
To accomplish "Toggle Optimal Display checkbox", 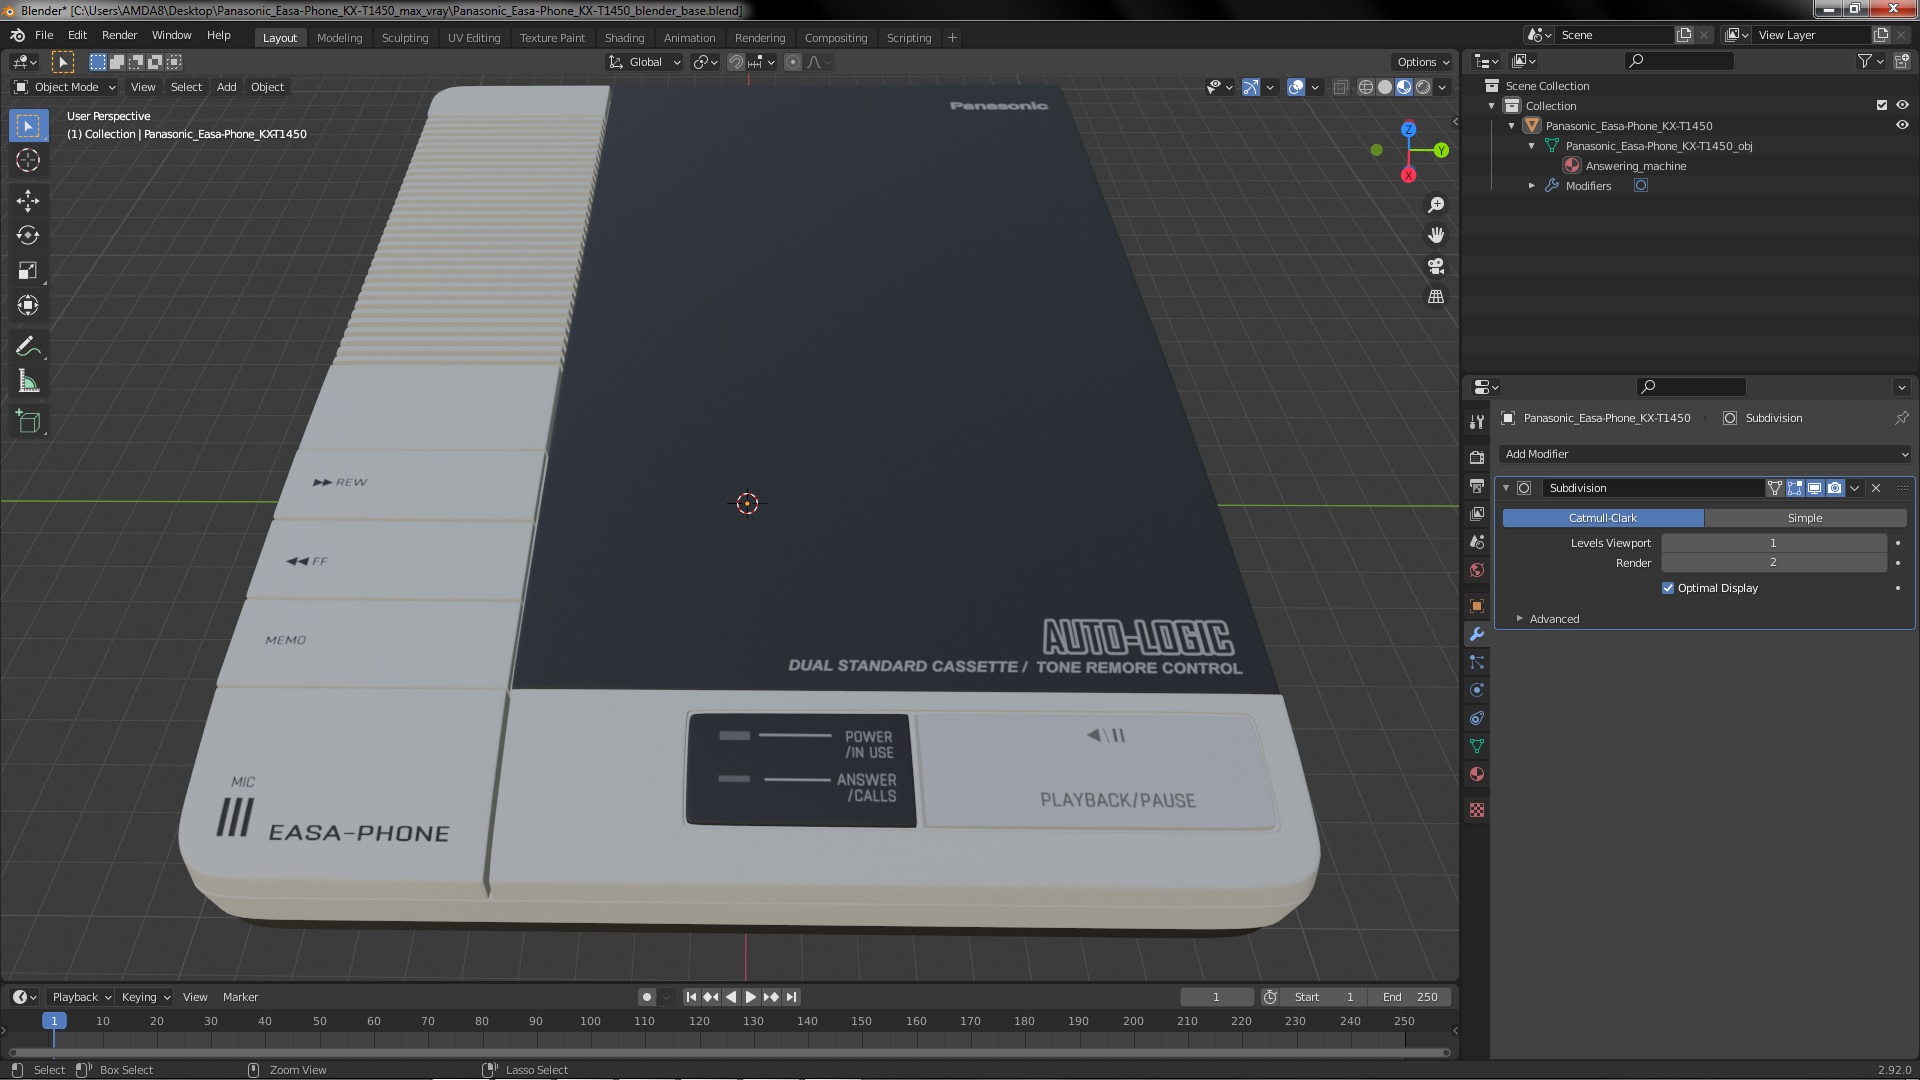I will coord(1668,588).
